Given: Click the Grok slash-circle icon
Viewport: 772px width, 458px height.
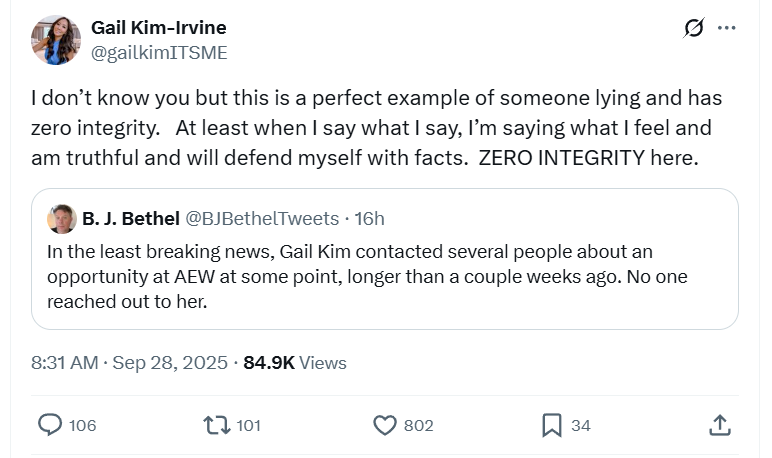Looking at the screenshot, I should pyautogui.click(x=693, y=28).
